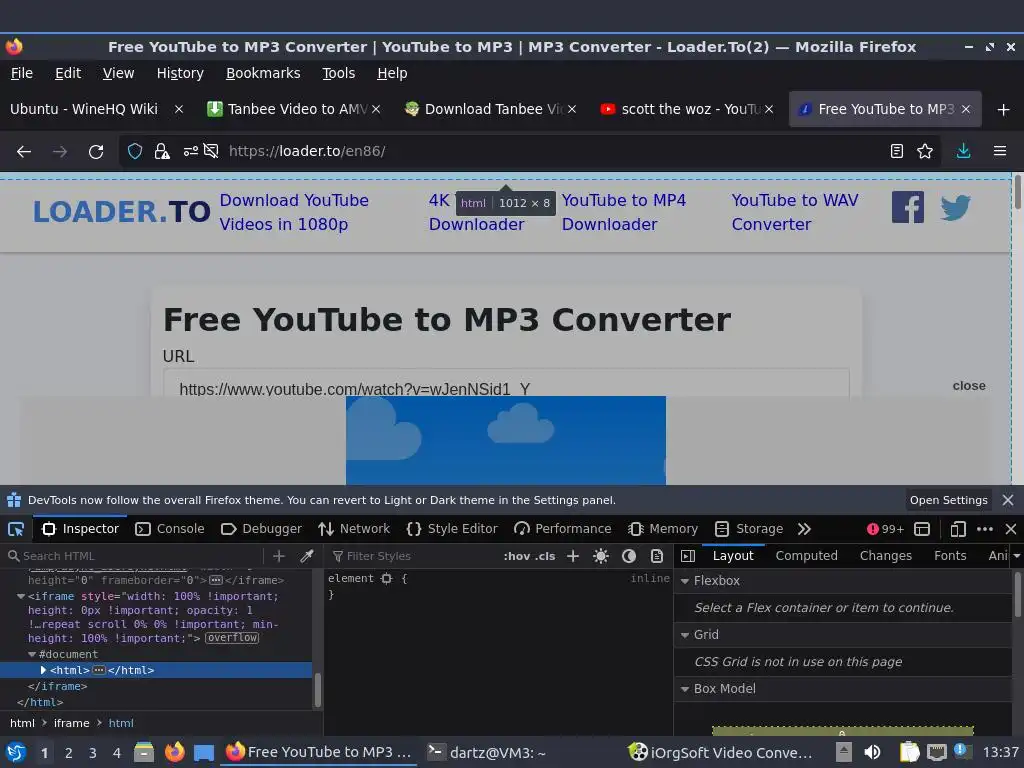The height and width of the screenshot is (768, 1024).
Task: Open YouTube to MP4 Downloader link
Action: tap(624, 212)
